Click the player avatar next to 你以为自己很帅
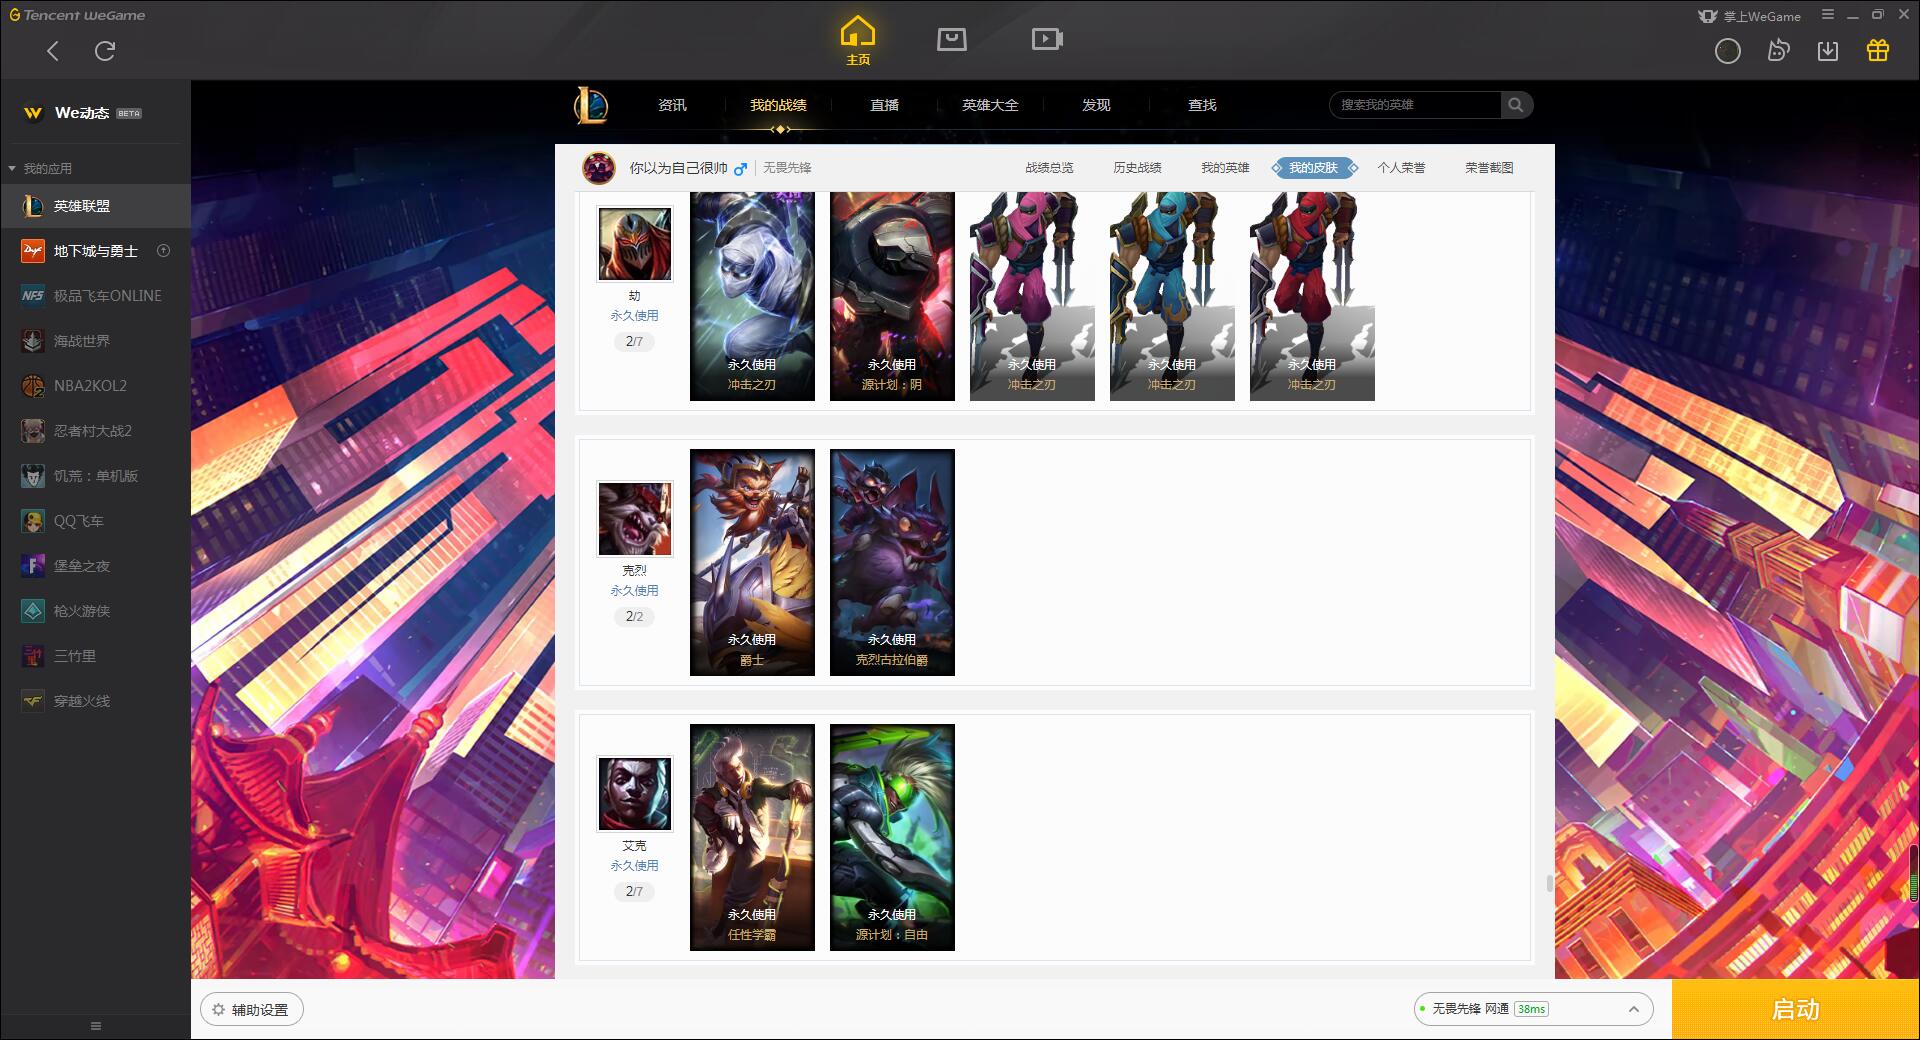The width and height of the screenshot is (1920, 1040). (599, 168)
